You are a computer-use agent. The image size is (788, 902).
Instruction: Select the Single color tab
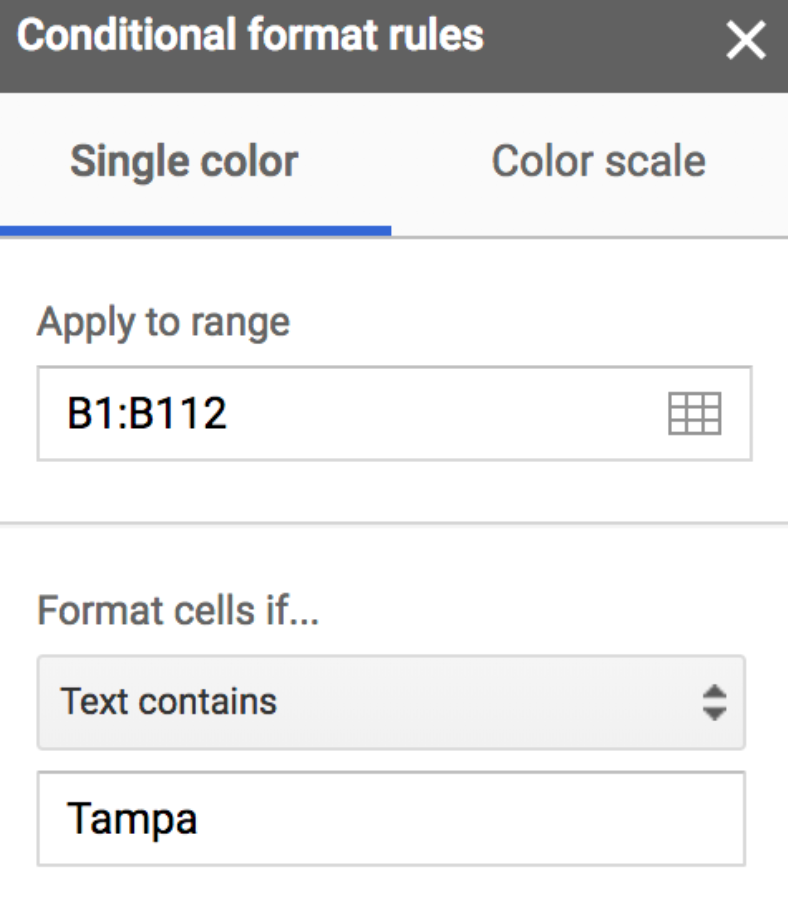click(184, 160)
